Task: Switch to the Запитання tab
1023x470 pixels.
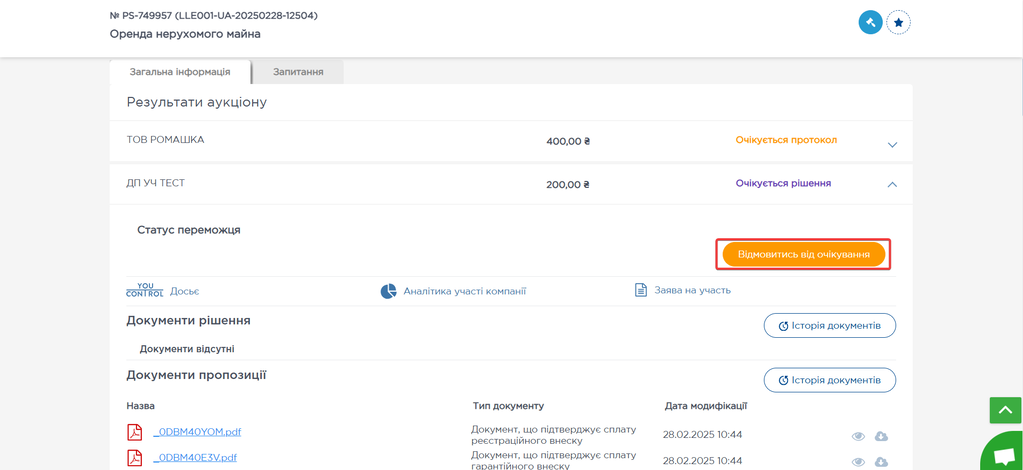Action: (298, 72)
